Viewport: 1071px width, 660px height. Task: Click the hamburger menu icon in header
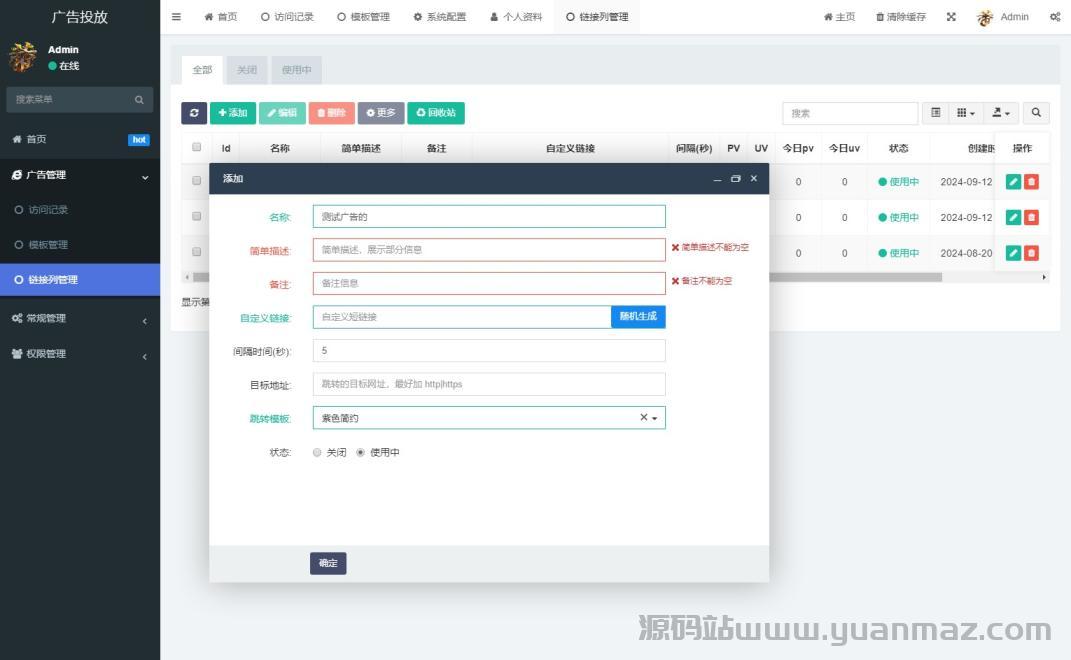click(x=177, y=17)
